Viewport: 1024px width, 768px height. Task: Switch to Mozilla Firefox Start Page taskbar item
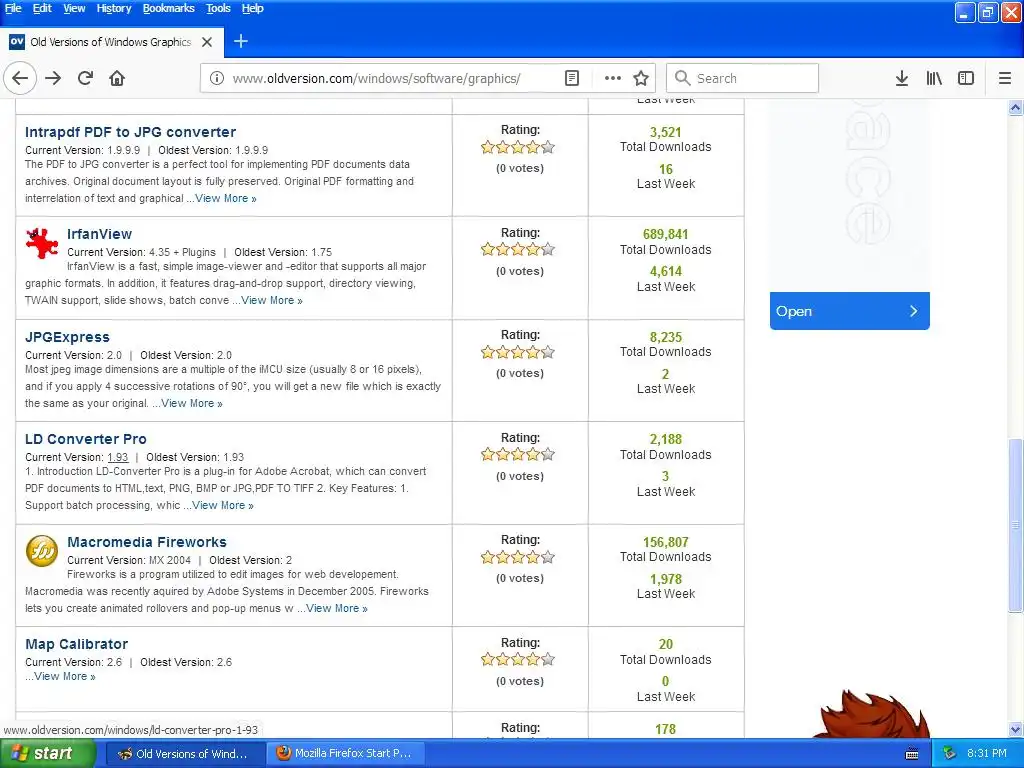347,754
